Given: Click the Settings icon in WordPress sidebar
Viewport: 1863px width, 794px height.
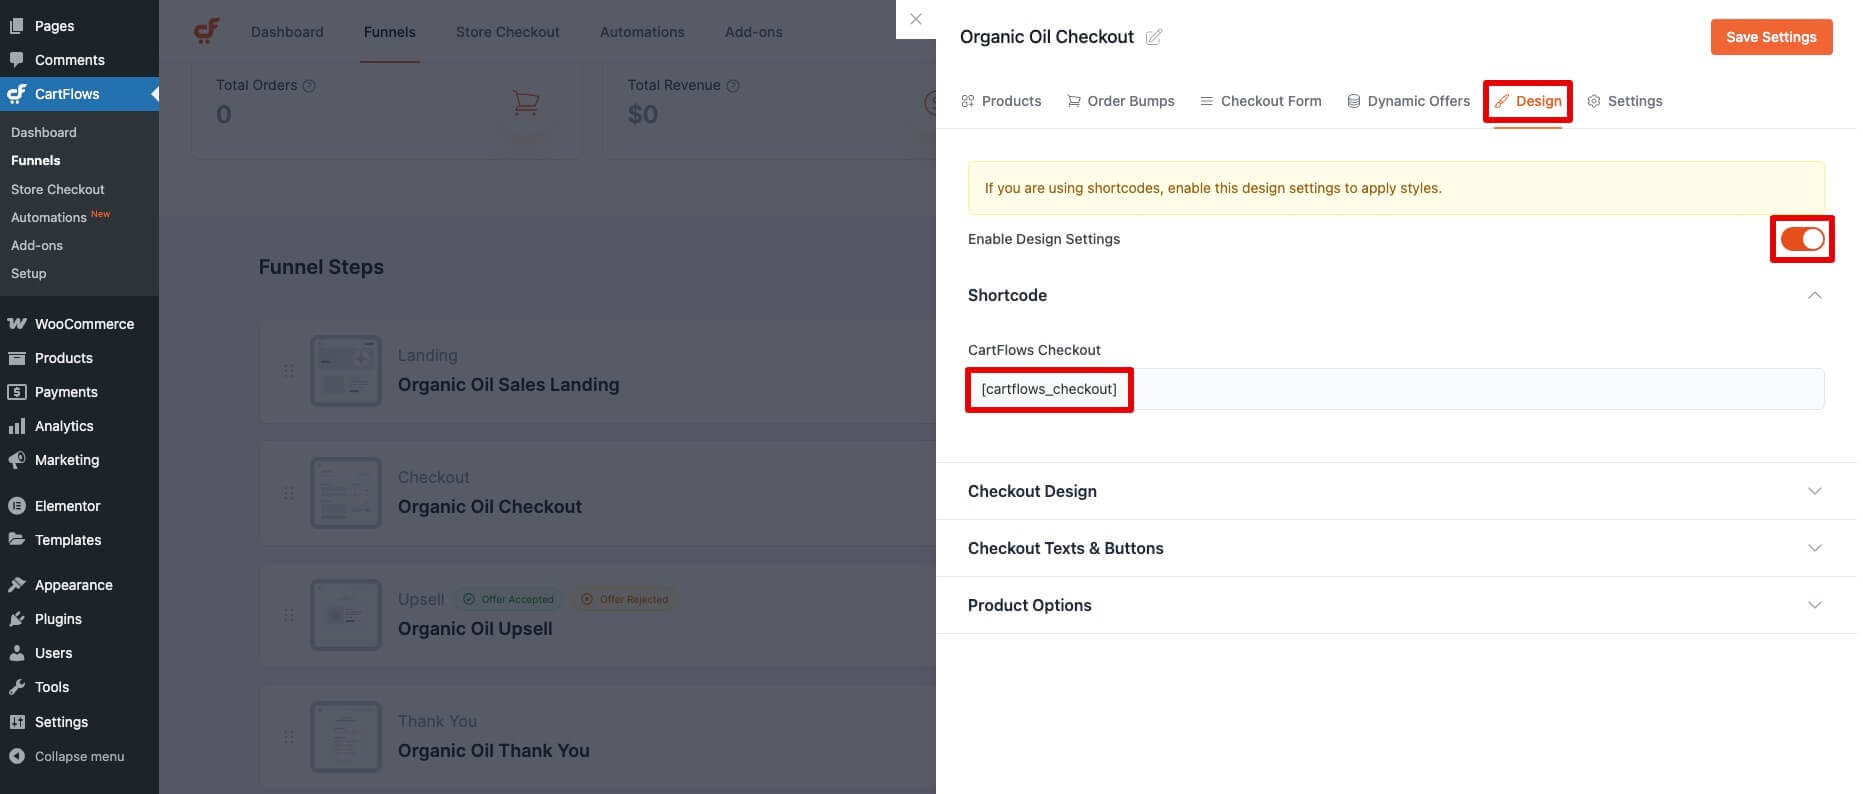Looking at the screenshot, I should [17, 722].
